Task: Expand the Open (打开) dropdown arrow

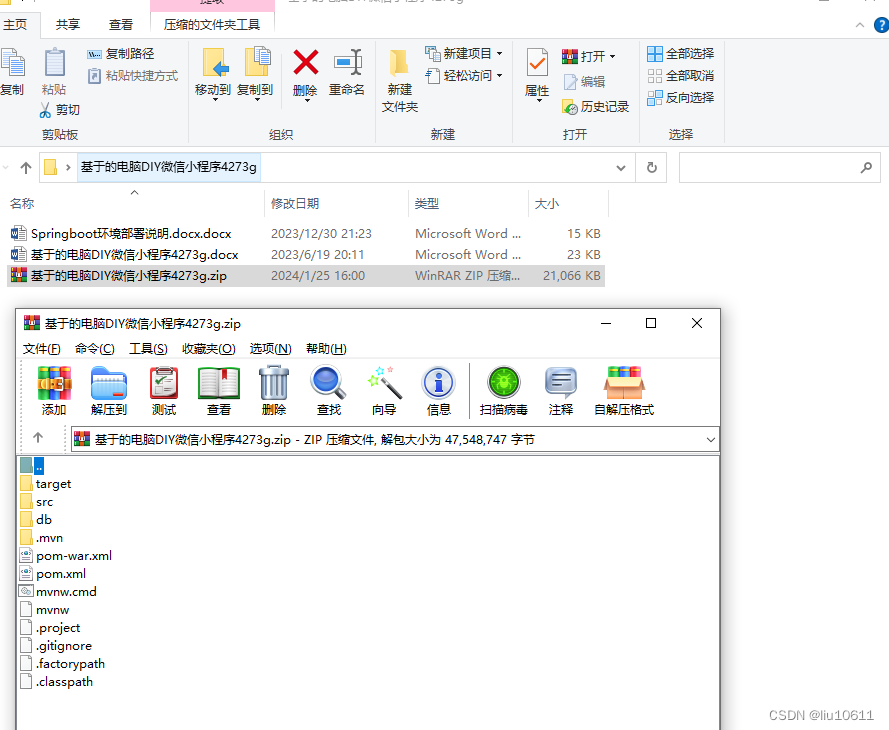Action: (x=612, y=57)
